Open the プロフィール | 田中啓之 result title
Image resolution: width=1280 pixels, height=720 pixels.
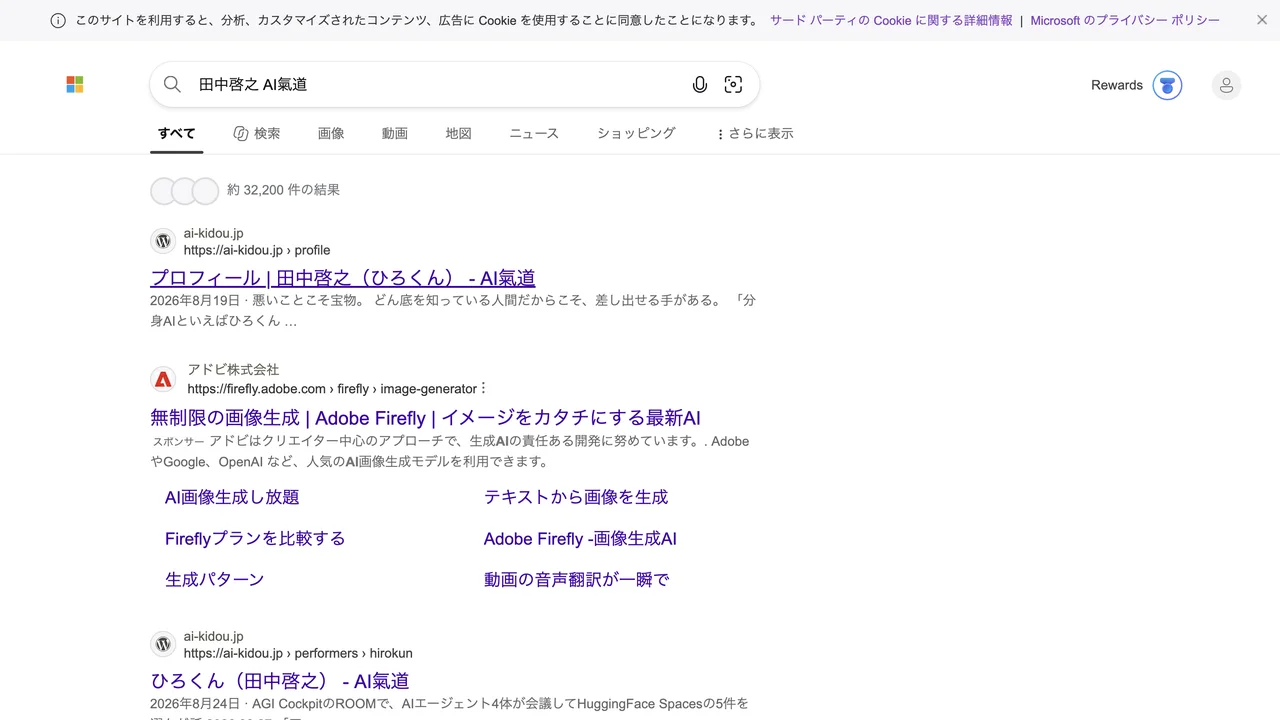point(343,278)
